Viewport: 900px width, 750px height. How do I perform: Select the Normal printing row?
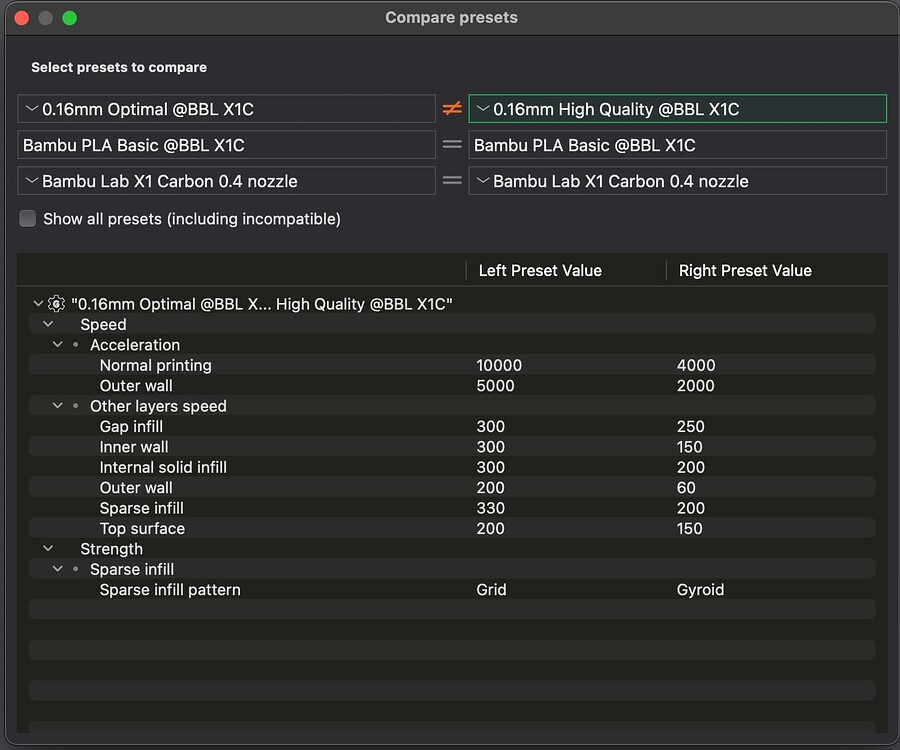[x=452, y=365]
